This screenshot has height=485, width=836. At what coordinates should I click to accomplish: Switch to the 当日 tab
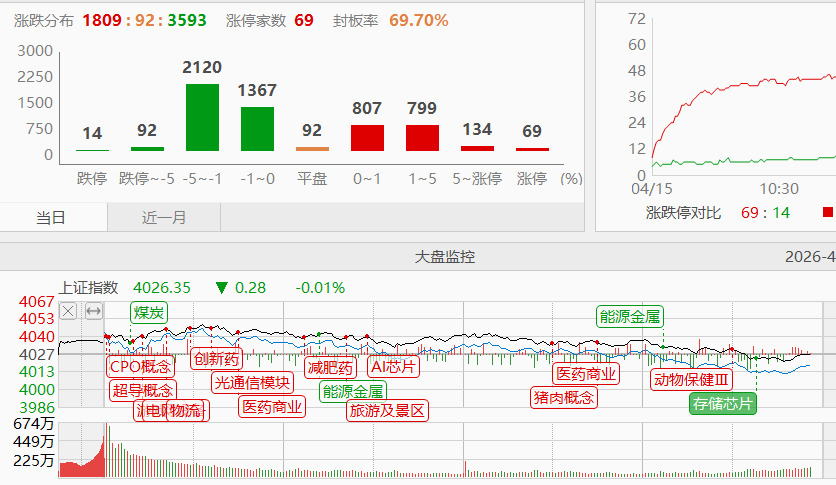click(51, 218)
